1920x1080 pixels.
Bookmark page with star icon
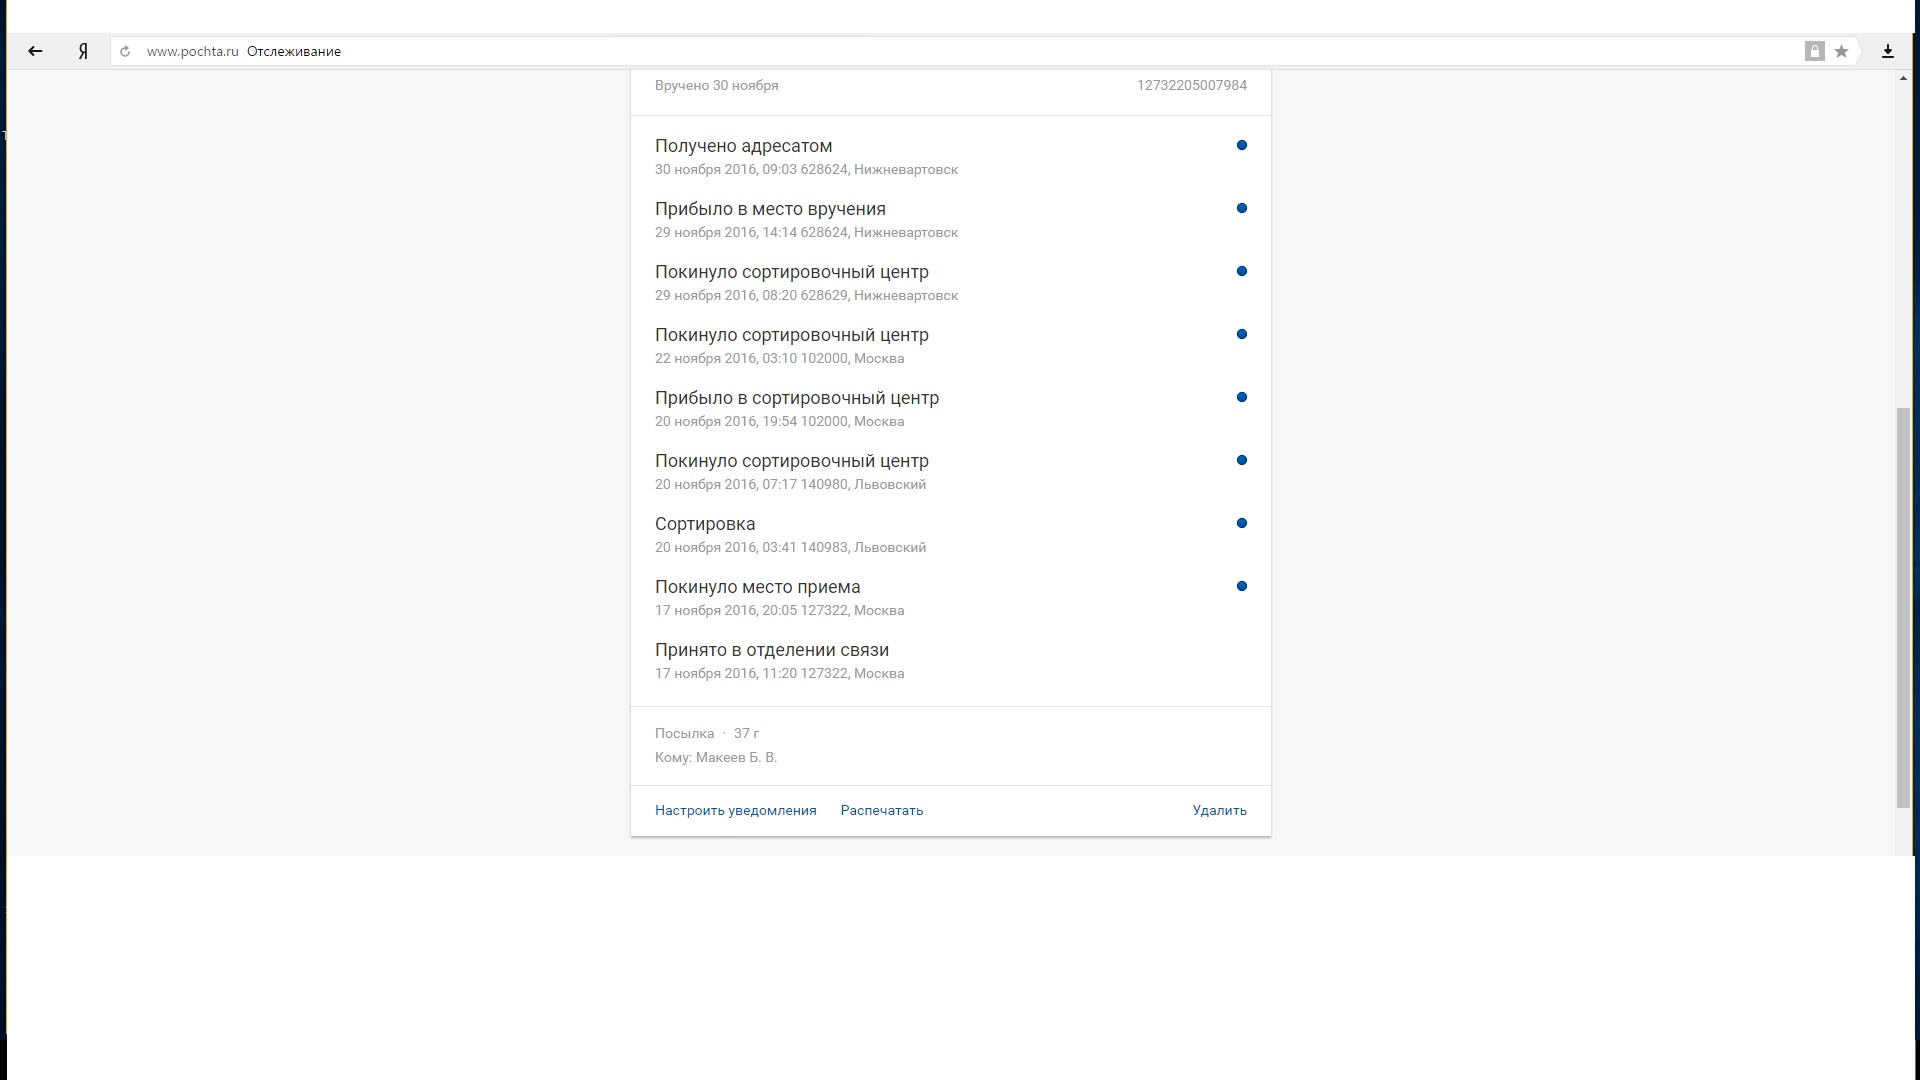point(1841,51)
